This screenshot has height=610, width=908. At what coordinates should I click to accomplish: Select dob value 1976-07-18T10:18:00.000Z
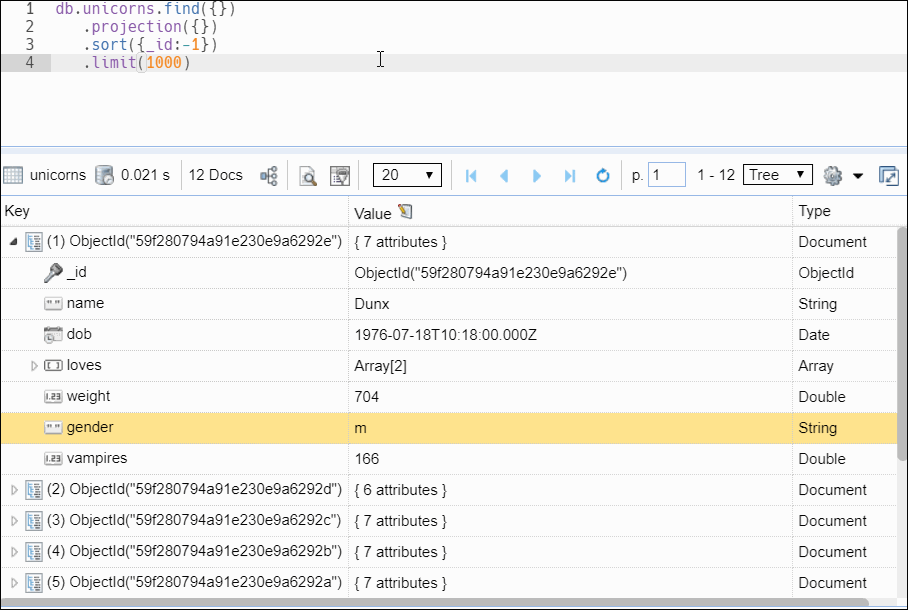446,335
